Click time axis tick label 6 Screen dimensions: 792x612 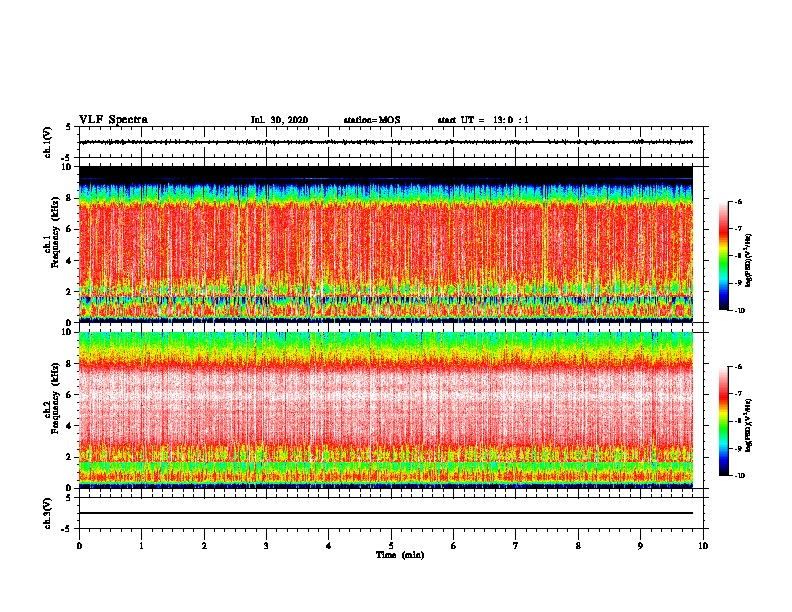point(453,546)
